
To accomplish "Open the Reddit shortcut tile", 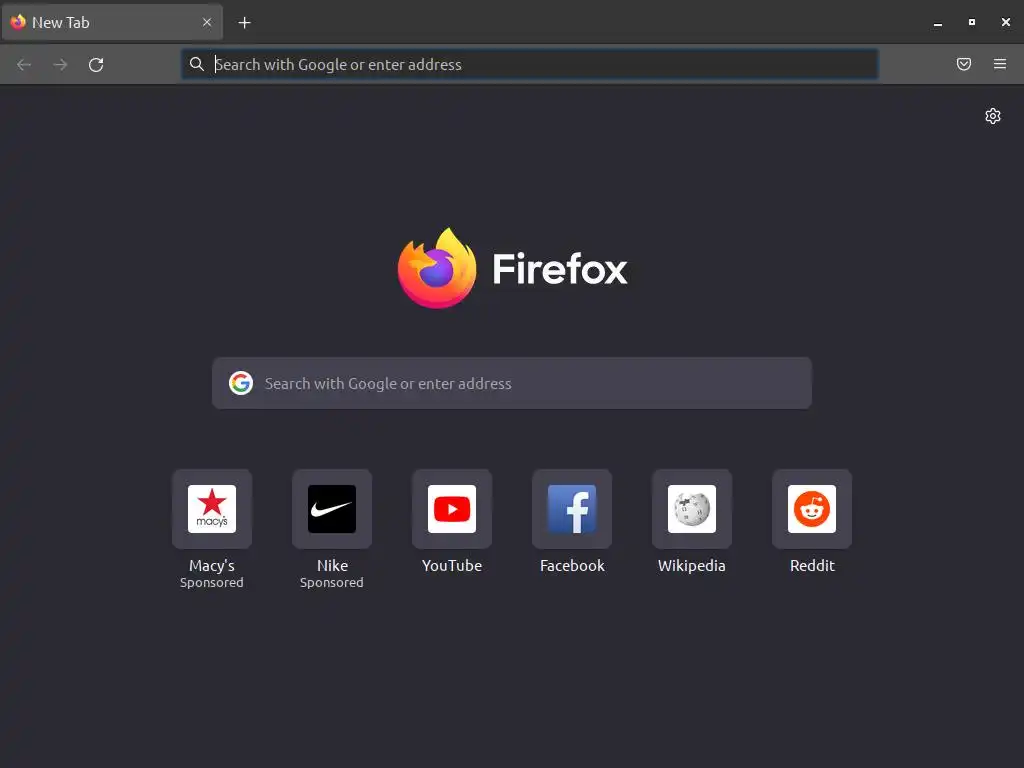I will (x=812, y=509).
